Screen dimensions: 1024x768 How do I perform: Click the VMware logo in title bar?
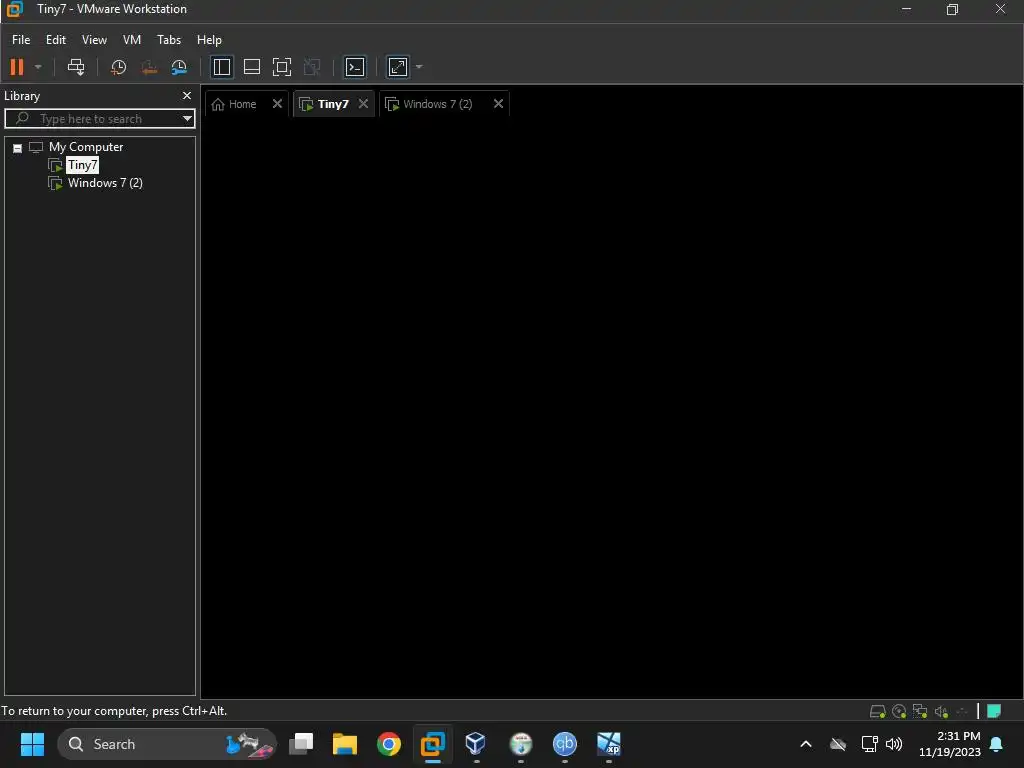pos(14,9)
